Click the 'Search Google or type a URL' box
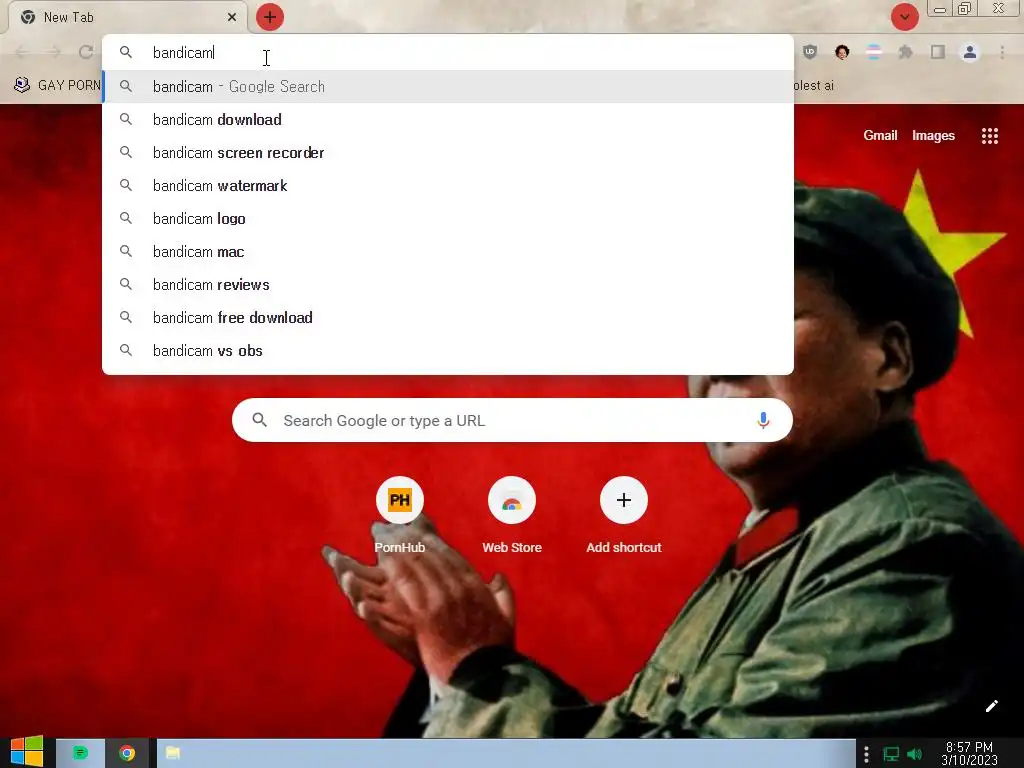1024x768 pixels. [x=512, y=420]
